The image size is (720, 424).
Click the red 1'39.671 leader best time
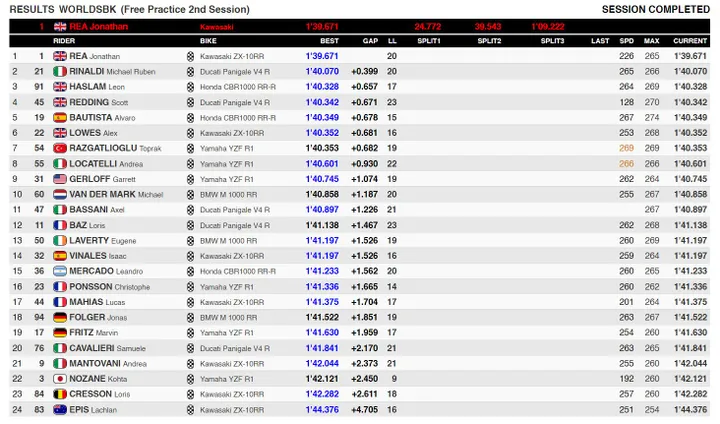click(x=322, y=27)
